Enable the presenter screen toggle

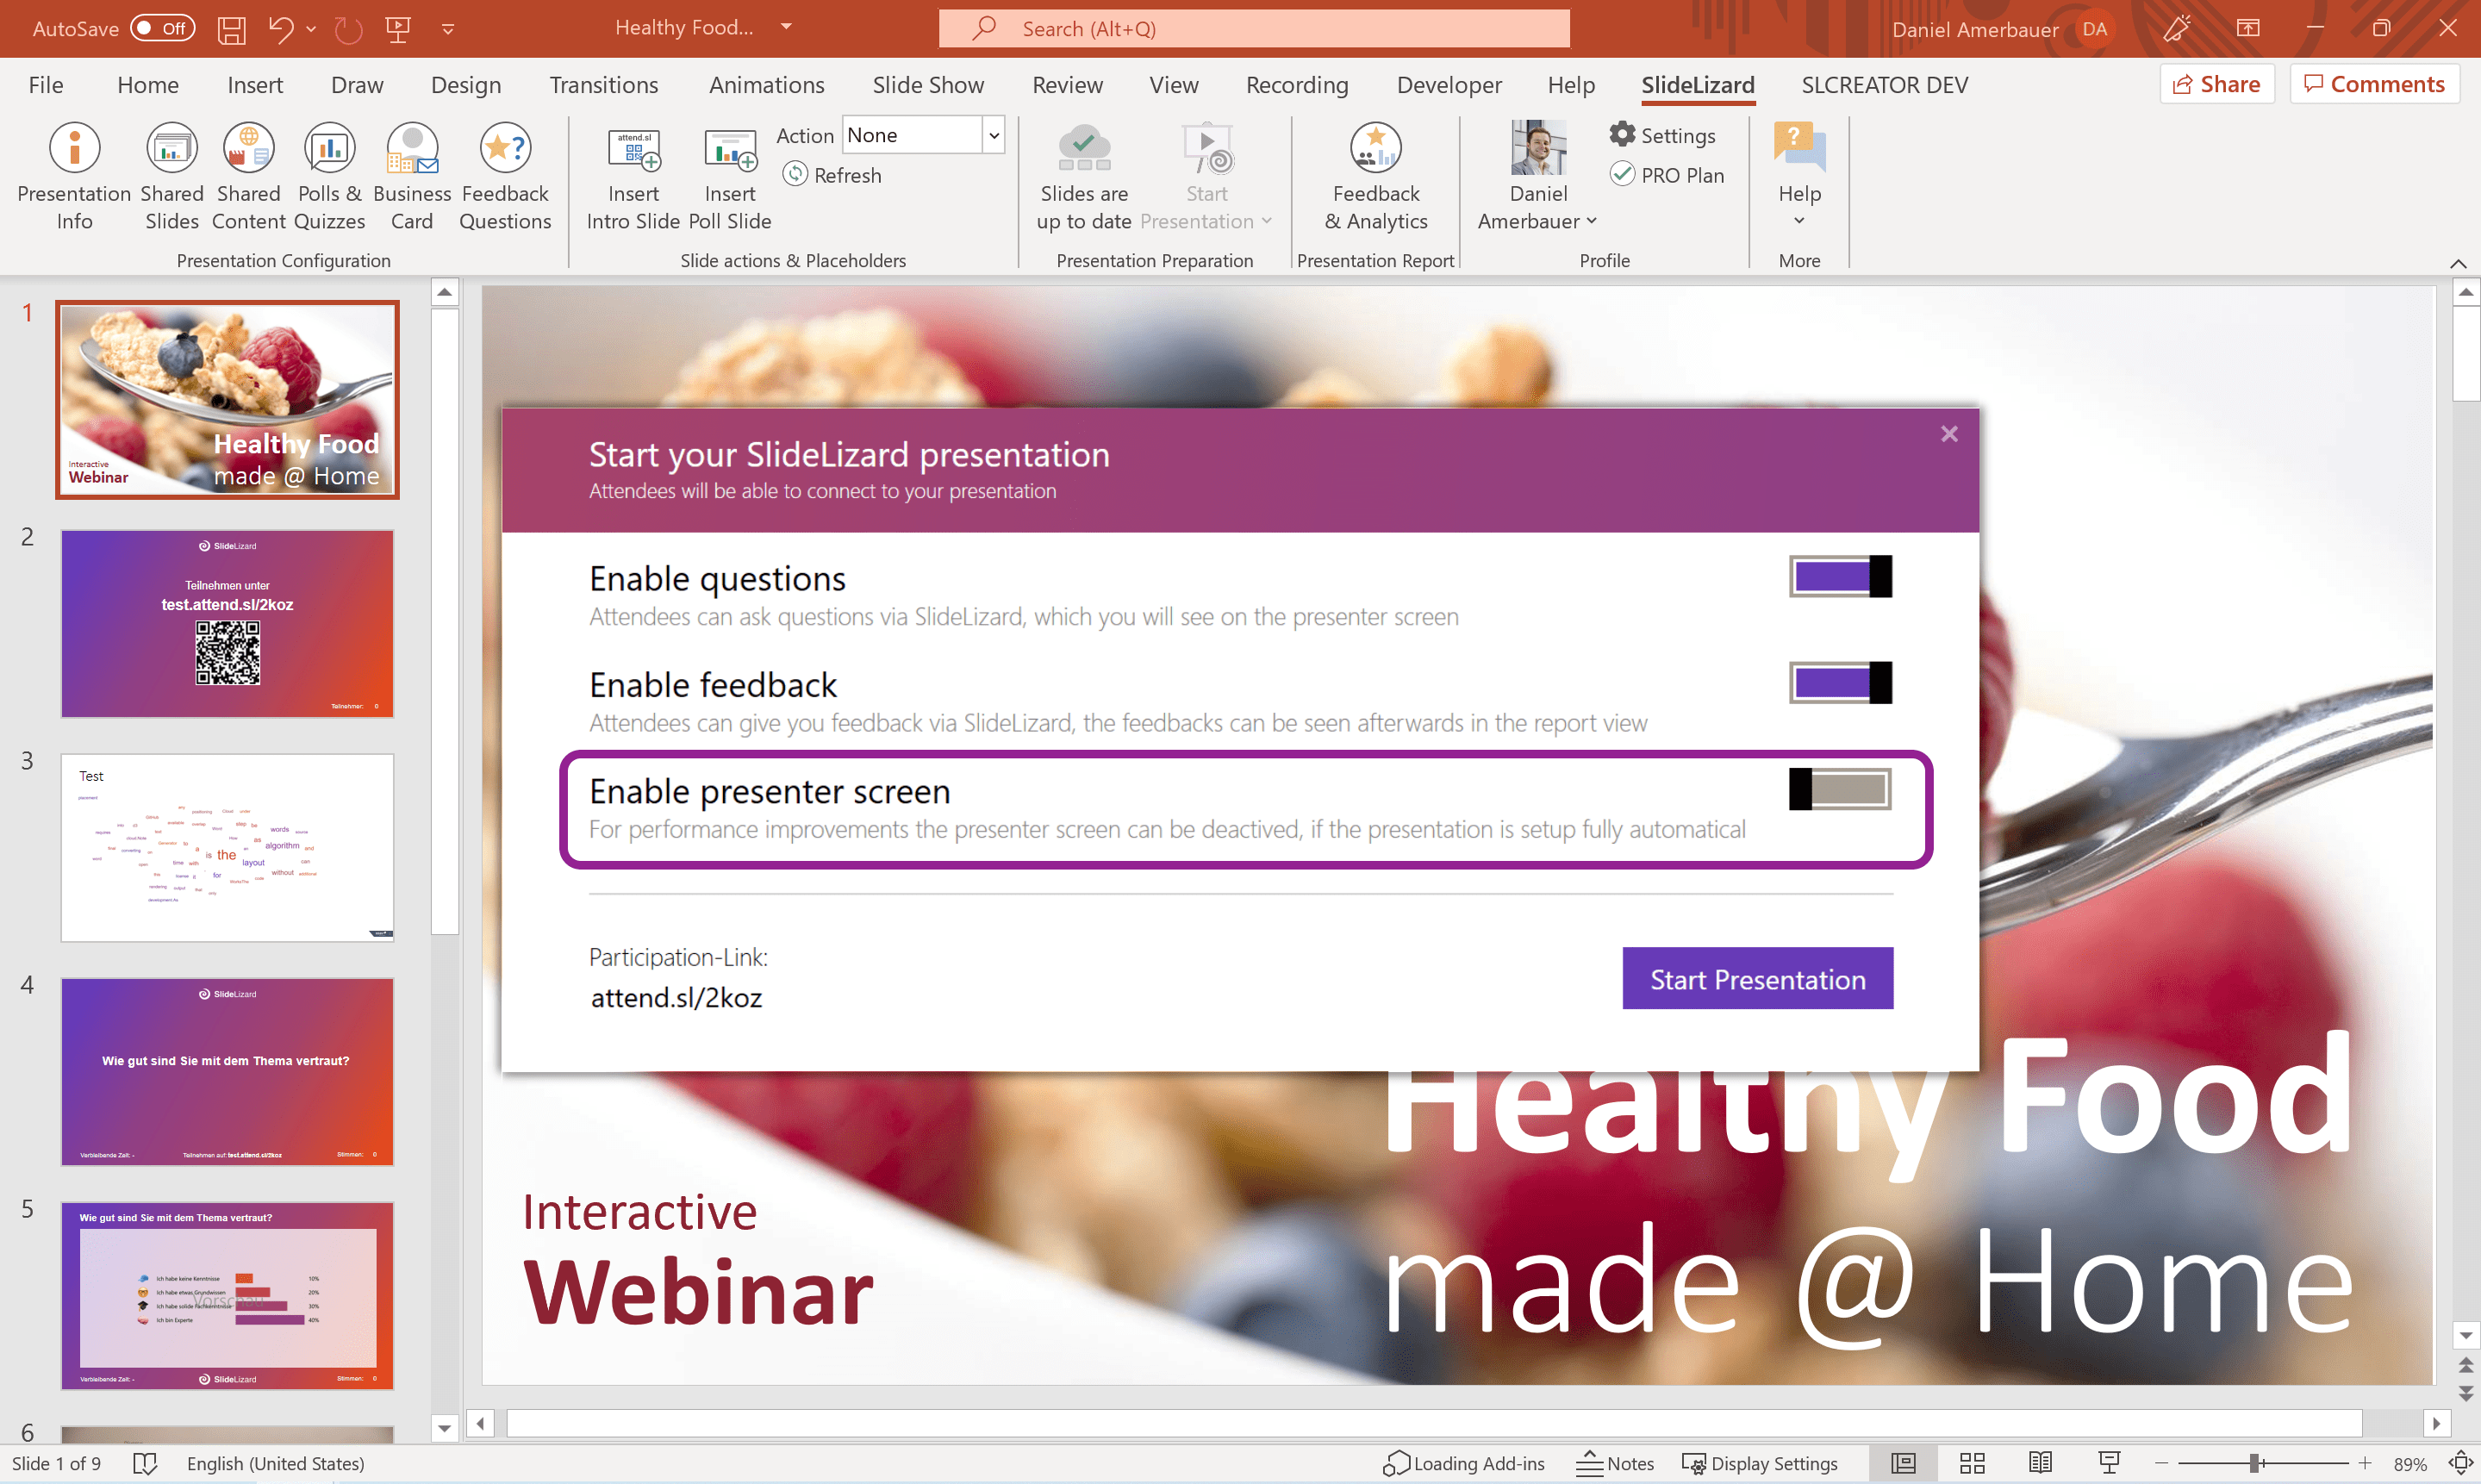tap(1840, 790)
